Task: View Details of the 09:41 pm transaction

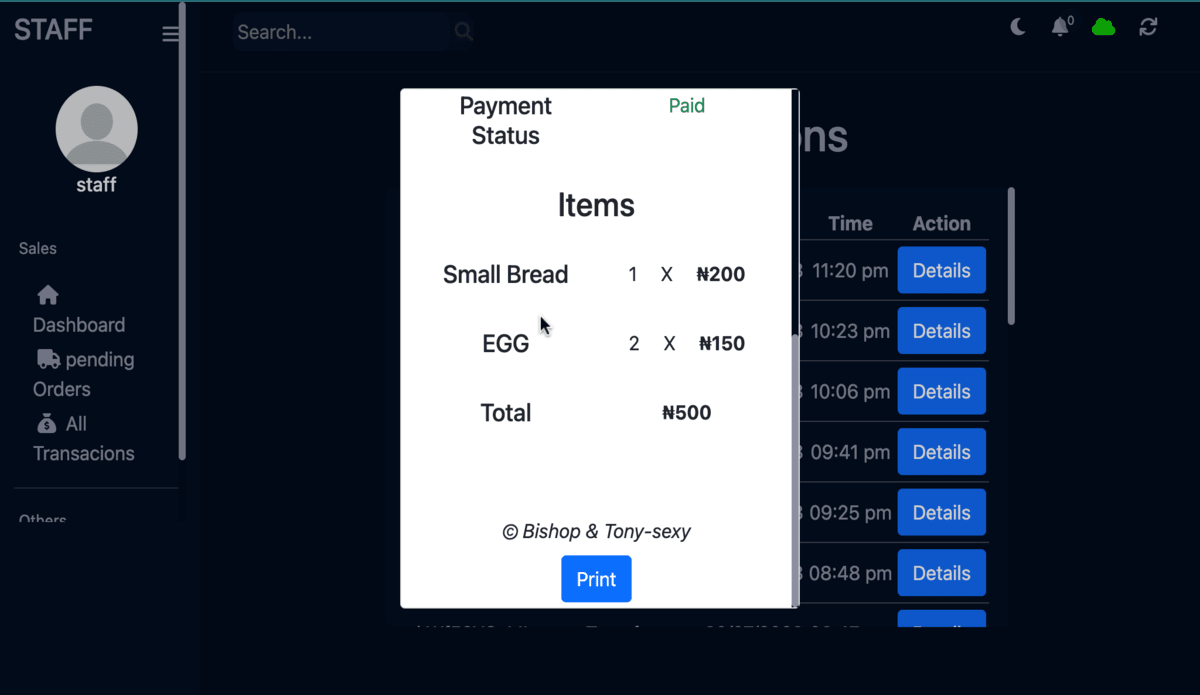Action: click(941, 452)
